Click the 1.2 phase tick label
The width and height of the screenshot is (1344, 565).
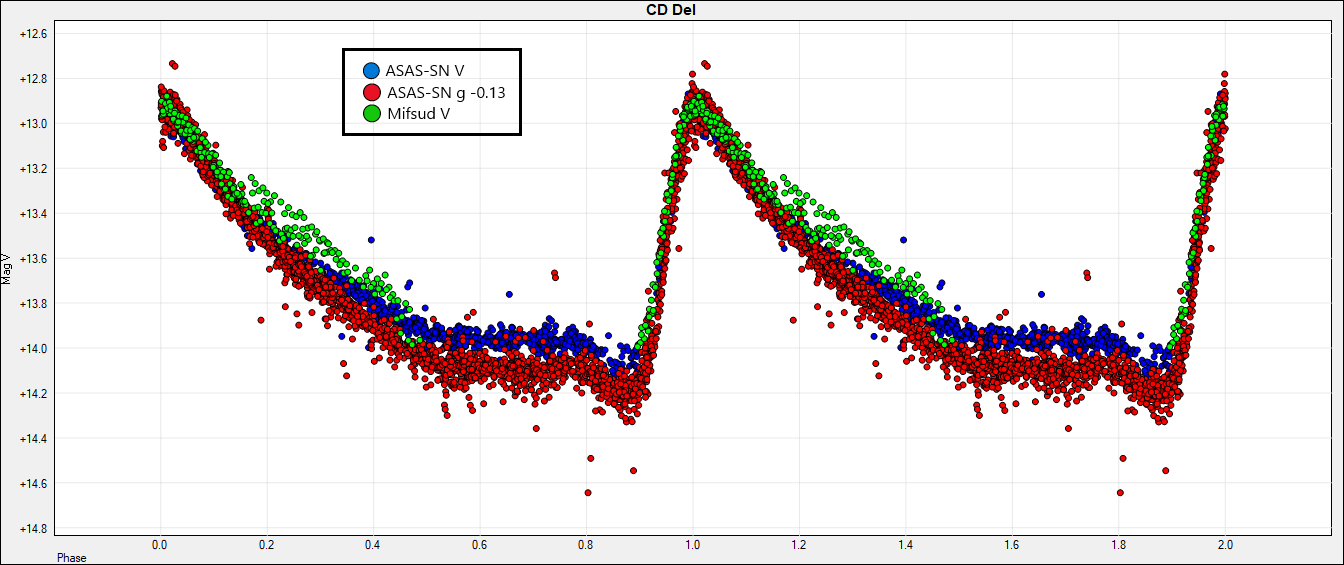[x=799, y=545]
